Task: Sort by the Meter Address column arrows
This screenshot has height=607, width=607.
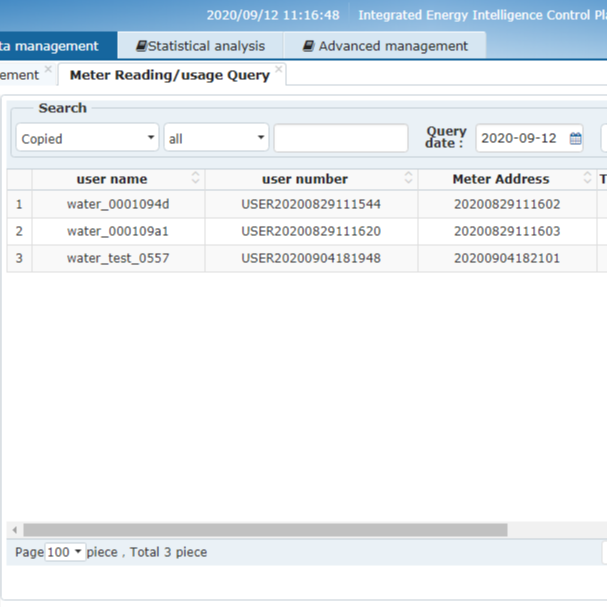Action: point(589,179)
